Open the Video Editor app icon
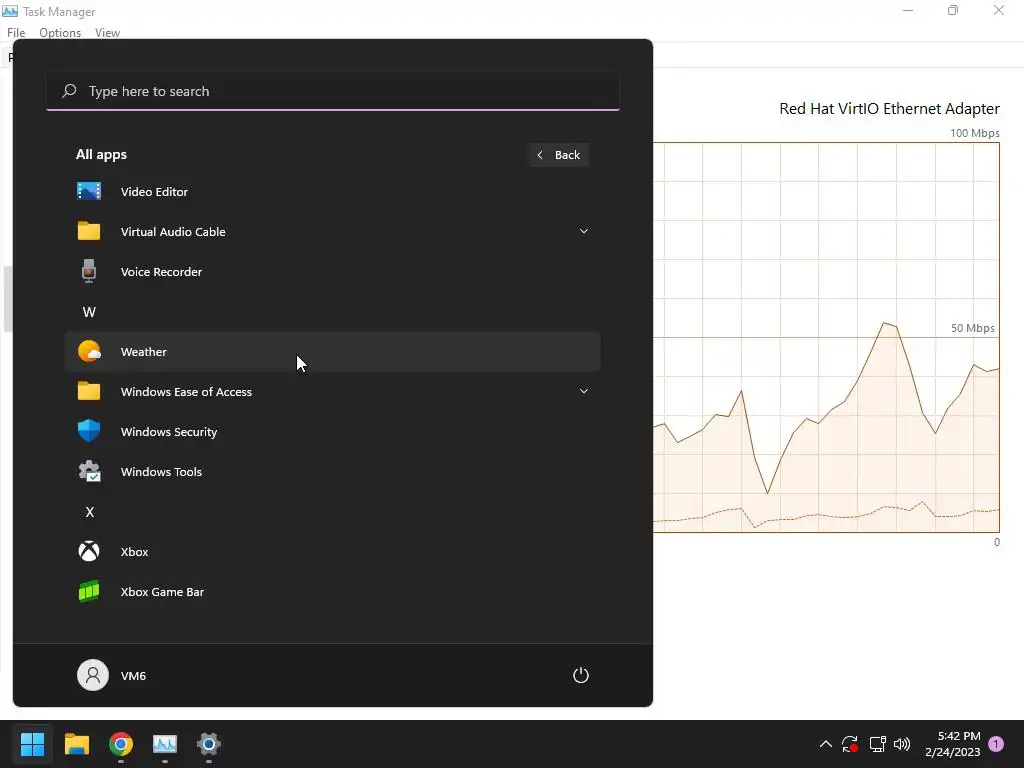The height and width of the screenshot is (768, 1024). coord(89,191)
